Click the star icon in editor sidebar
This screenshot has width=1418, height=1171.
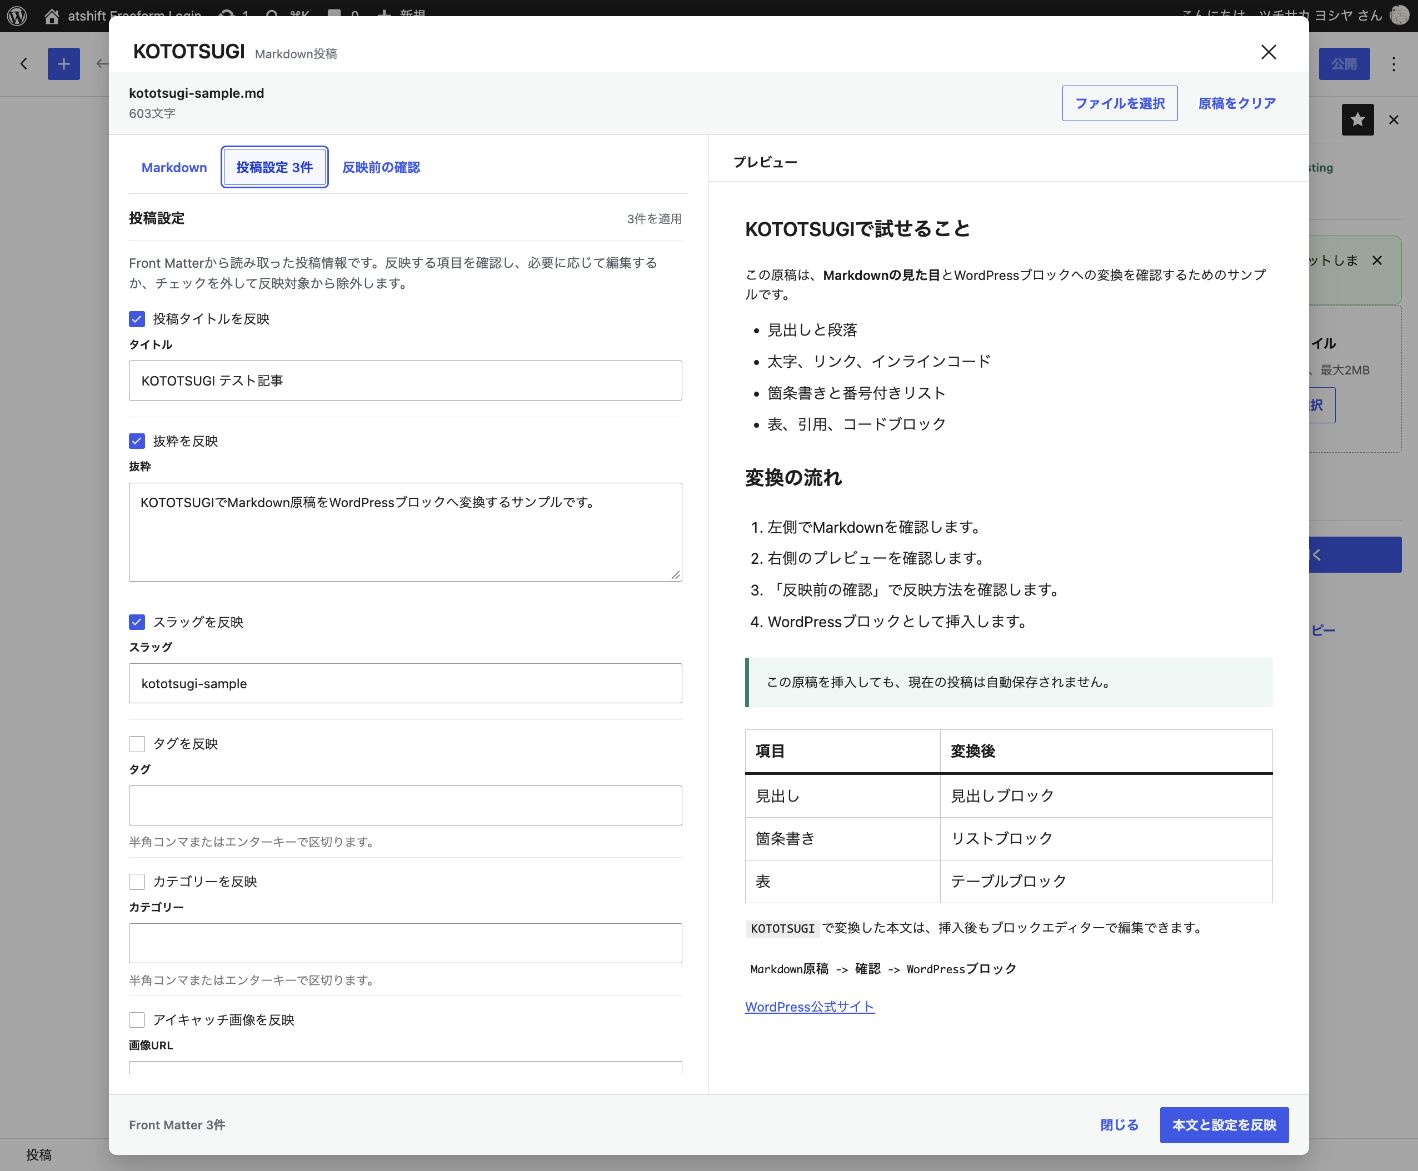coord(1357,120)
